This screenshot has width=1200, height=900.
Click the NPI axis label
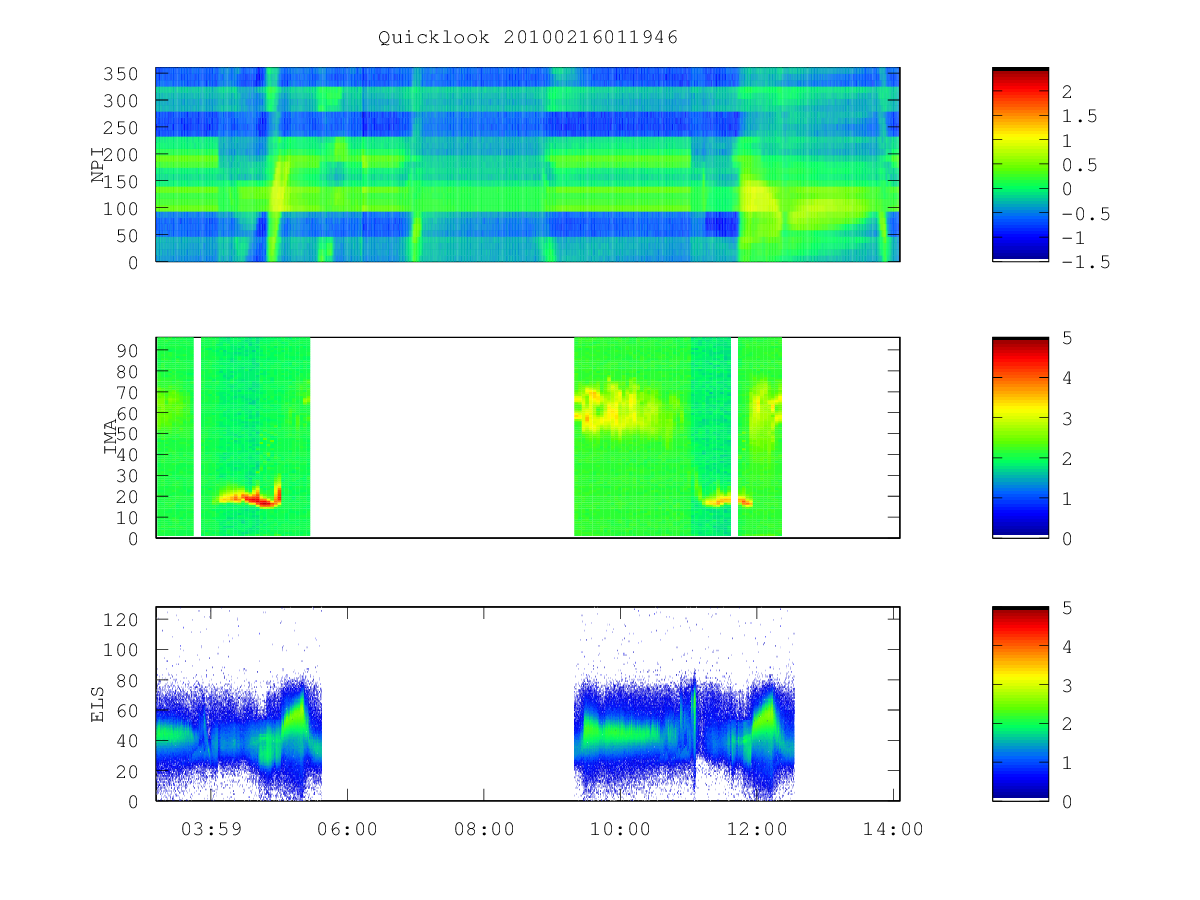(98, 165)
